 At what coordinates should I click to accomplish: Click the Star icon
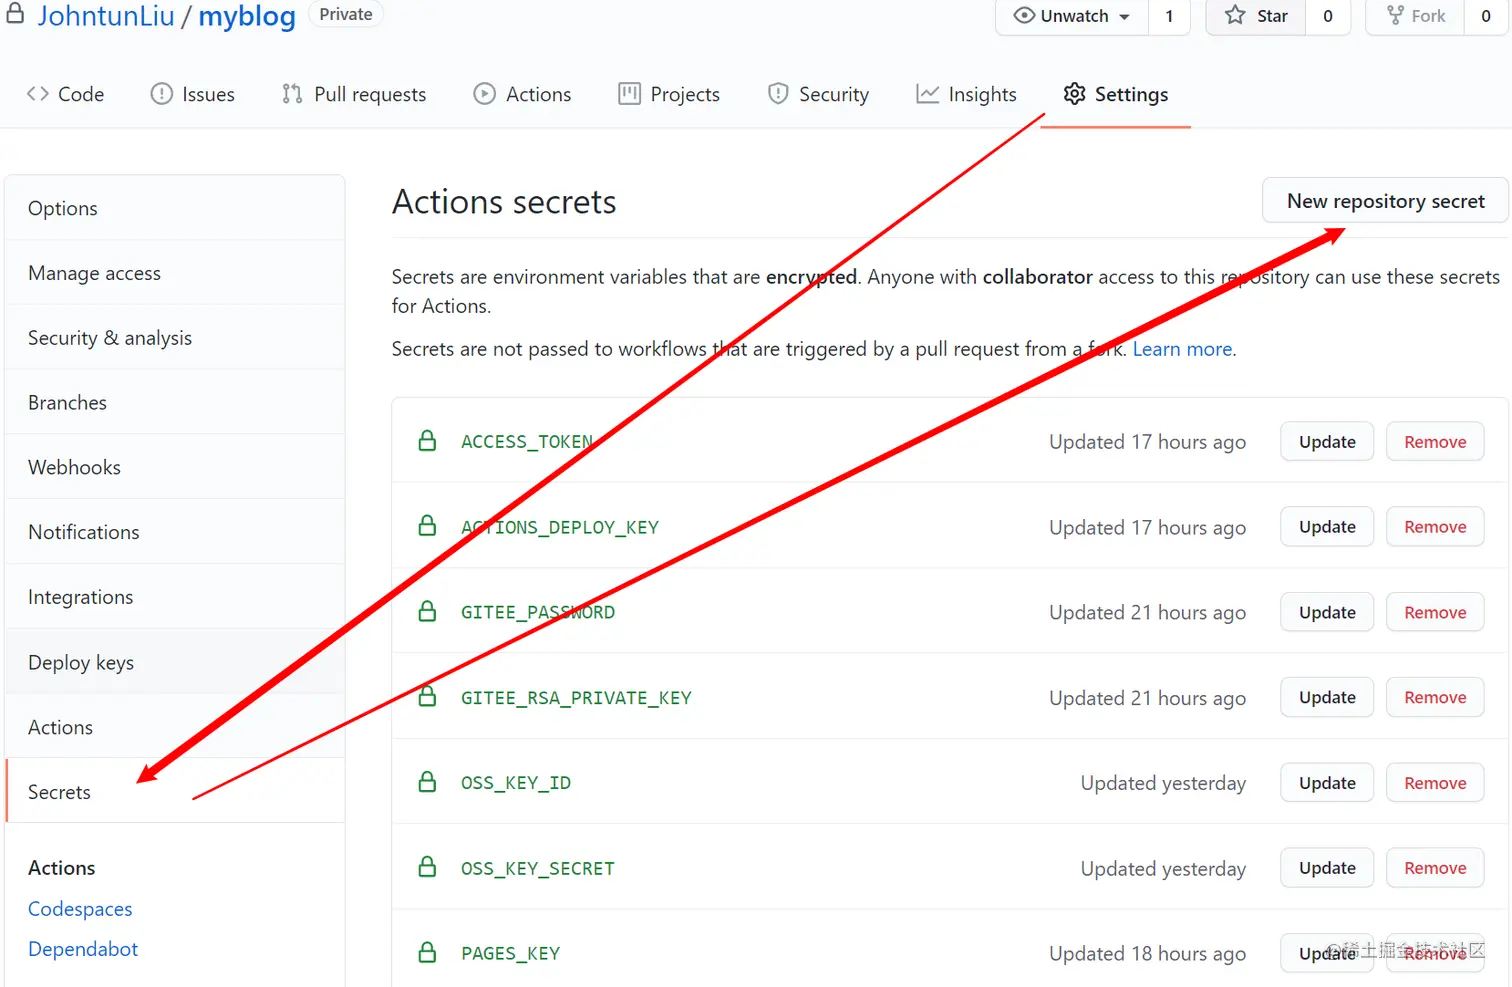coord(1235,15)
